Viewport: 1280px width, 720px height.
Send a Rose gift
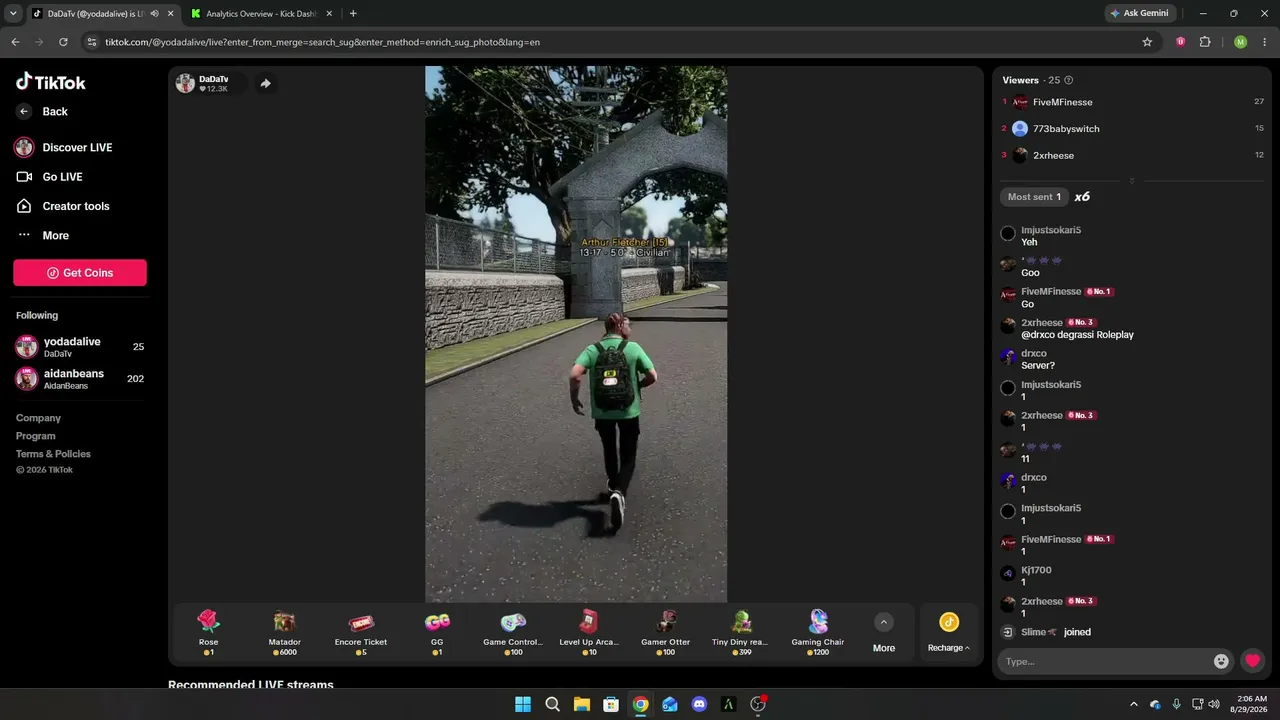coord(208,633)
